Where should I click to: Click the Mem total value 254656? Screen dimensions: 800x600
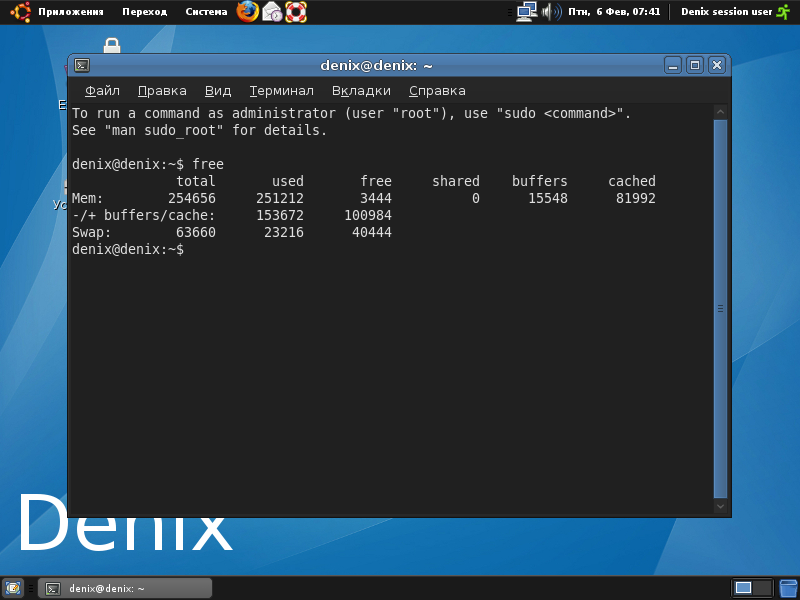coord(192,198)
